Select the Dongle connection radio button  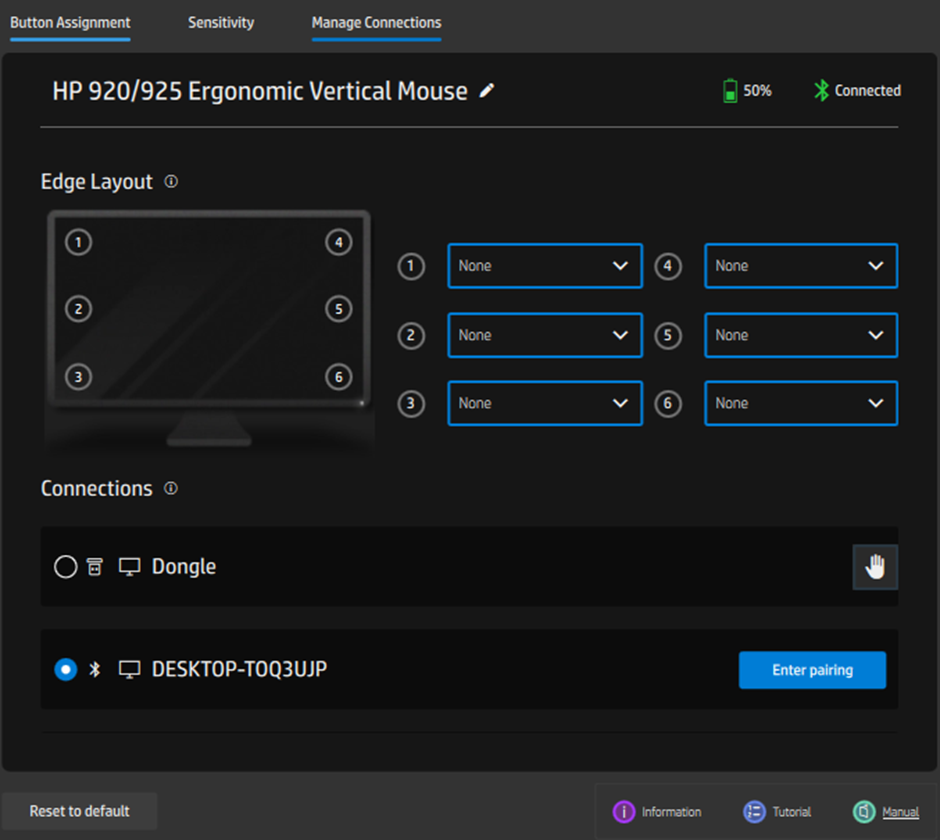click(x=65, y=567)
